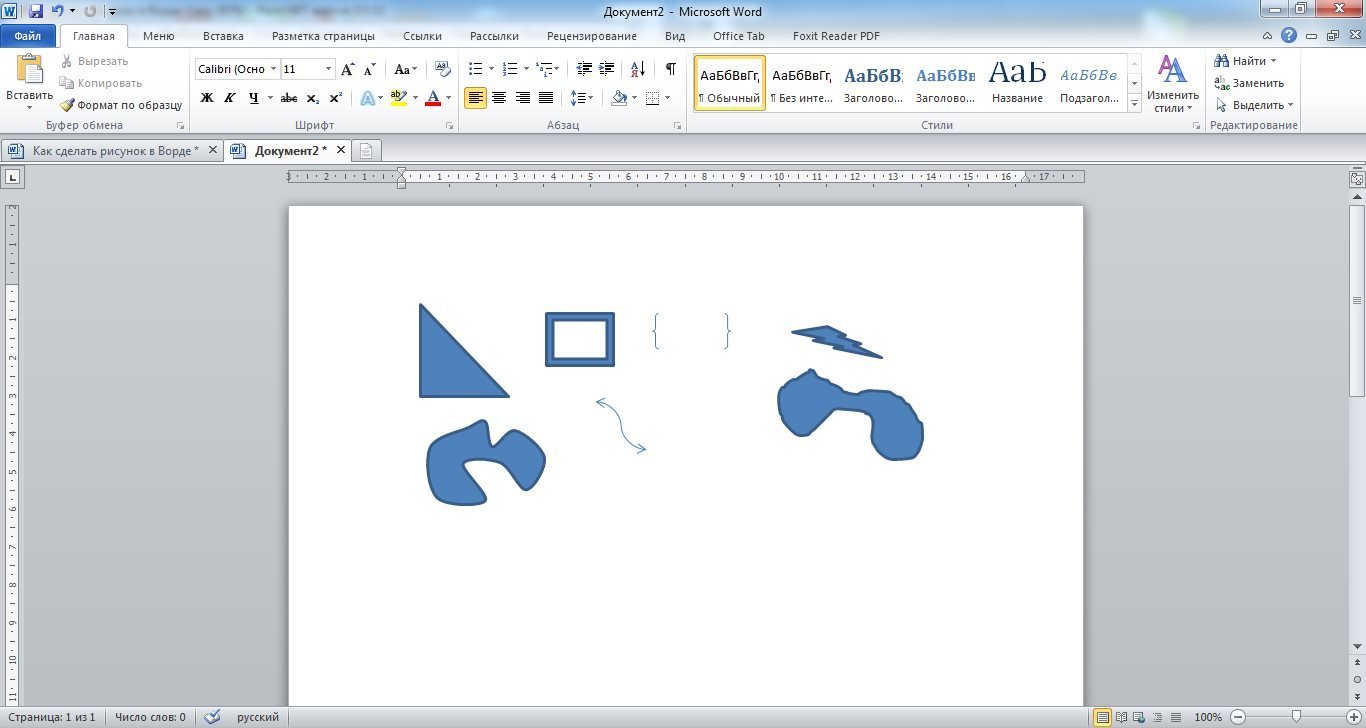Screen dimensions: 1366x728
Task: Expand the styles gallery more arrow
Action: (x=1134, y=103)
